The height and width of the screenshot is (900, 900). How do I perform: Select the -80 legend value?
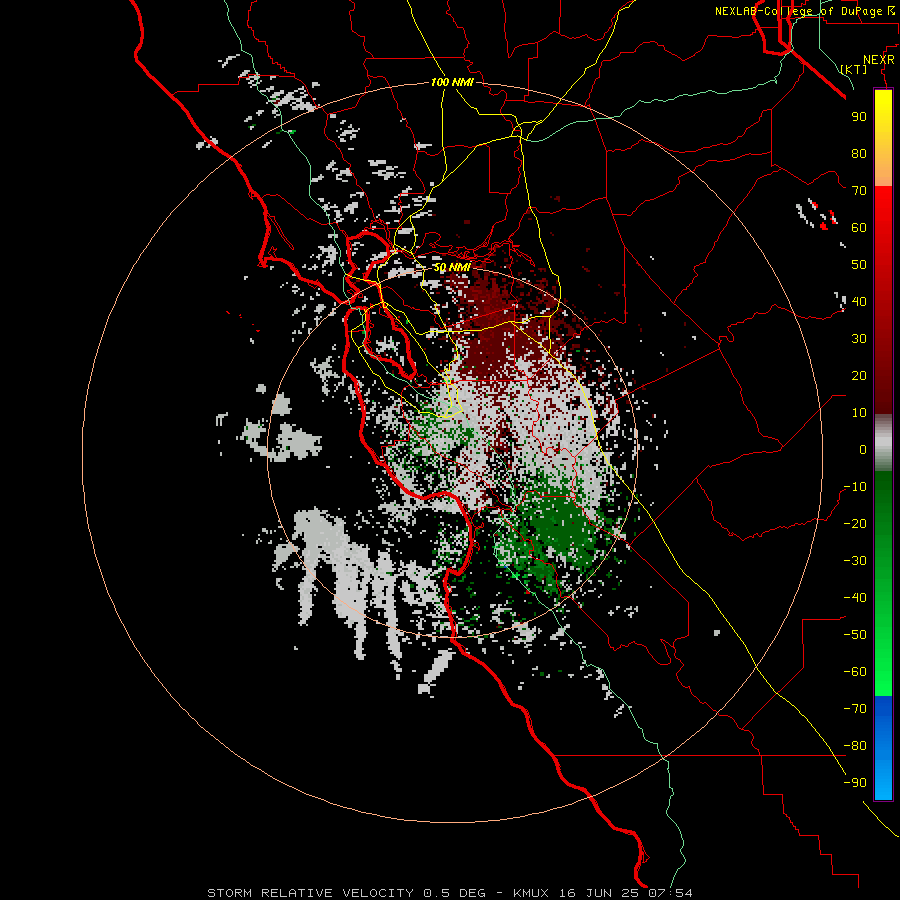click(x=855, y=746)
